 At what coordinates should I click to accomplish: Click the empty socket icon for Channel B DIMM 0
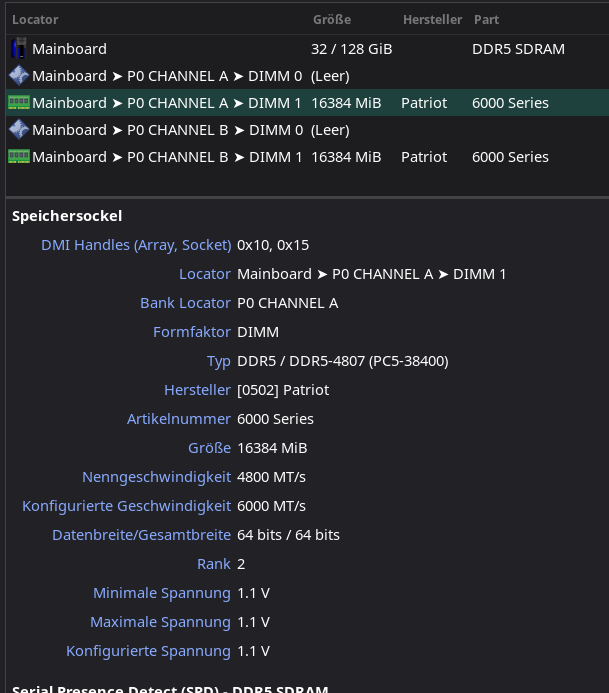[18, 129]
